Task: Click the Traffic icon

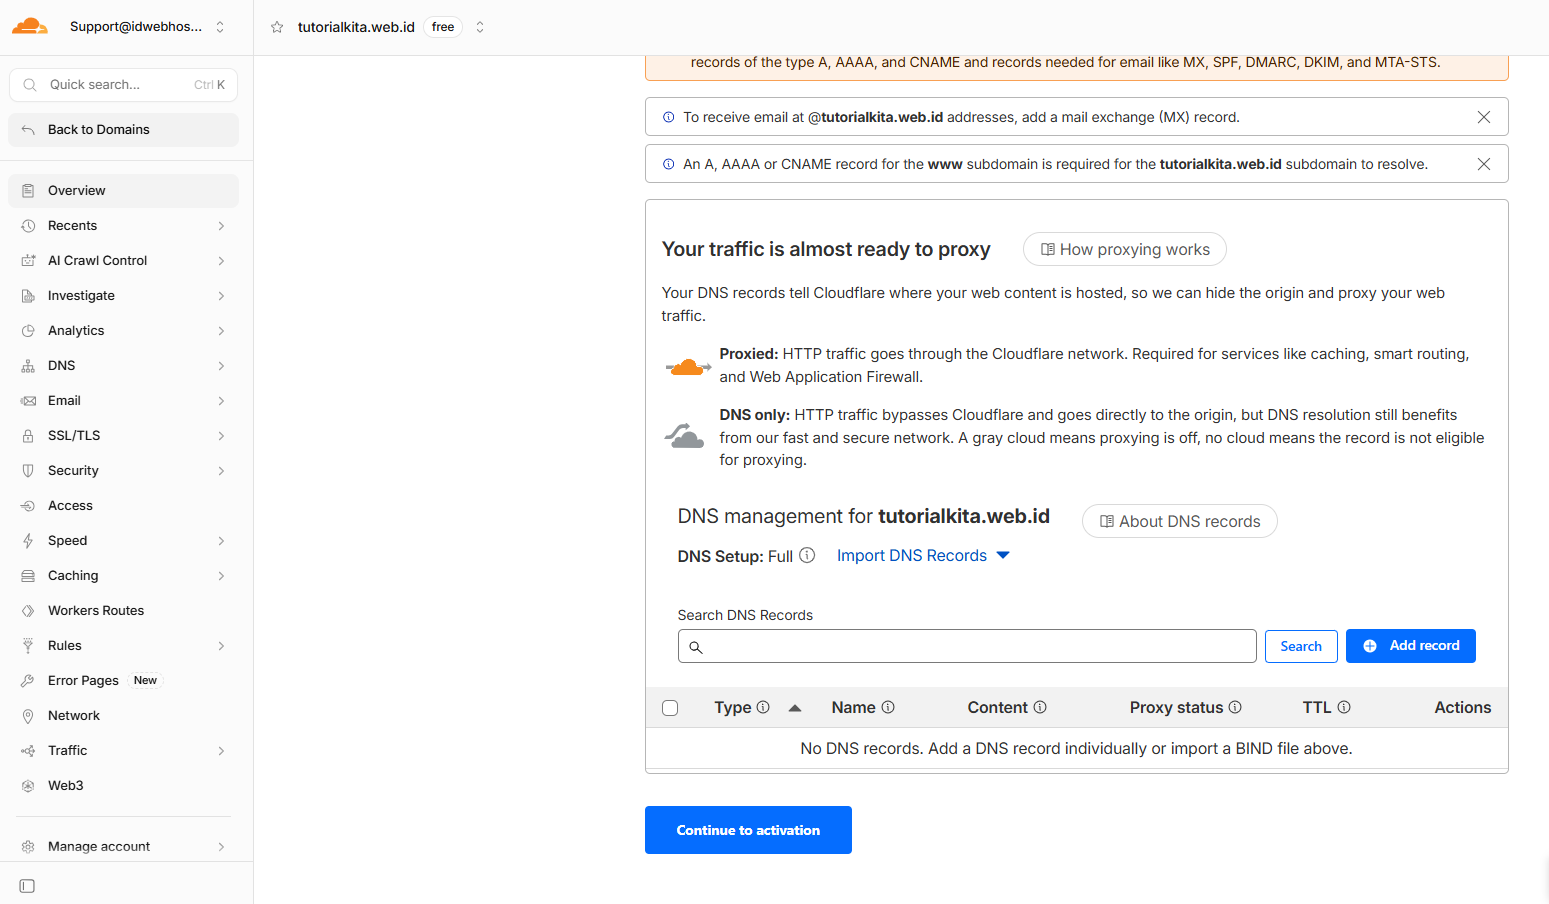Action: point(28,751)
